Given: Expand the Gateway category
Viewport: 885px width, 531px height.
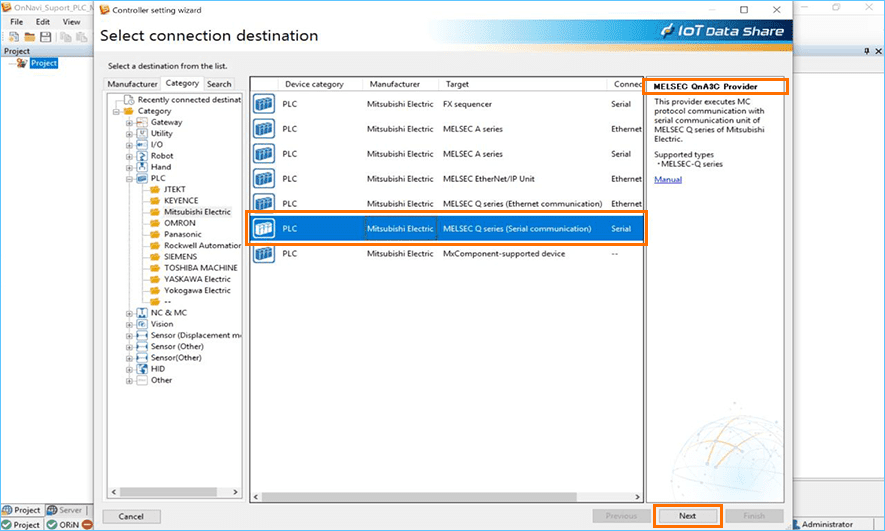Looking at the screenshot, I should click(129, 122).
